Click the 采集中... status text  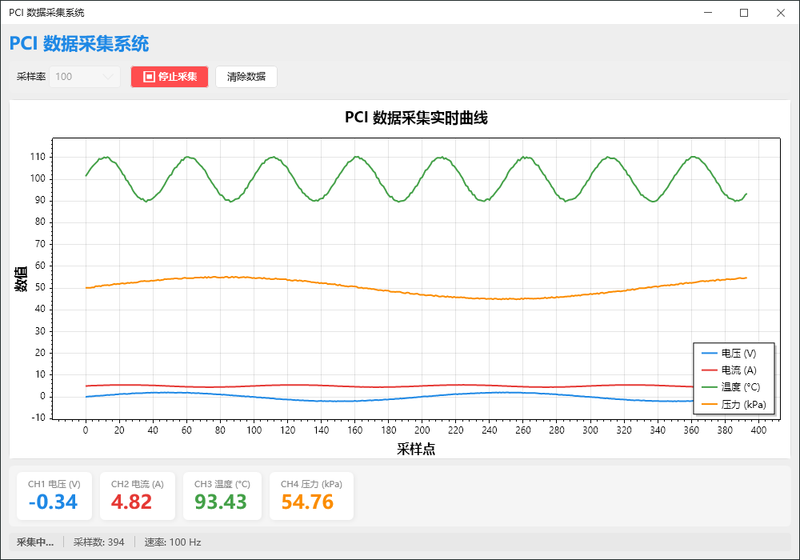(35, 542)
